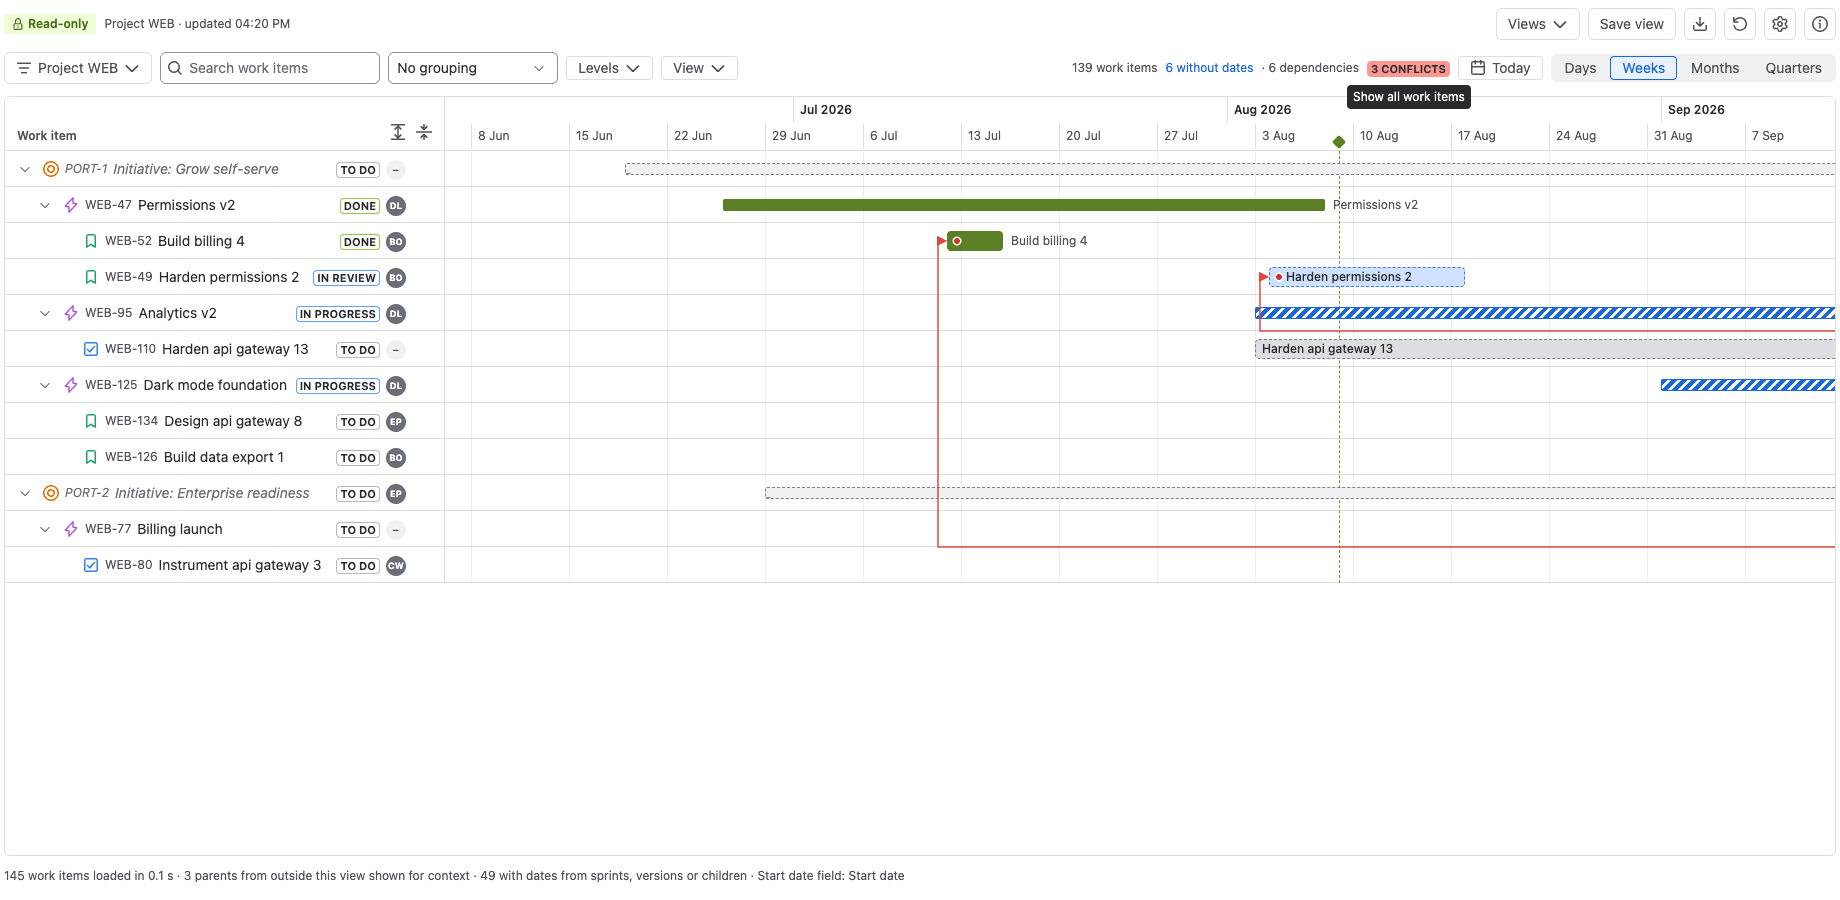Open the Levels dropdown

tap(609, 68)
